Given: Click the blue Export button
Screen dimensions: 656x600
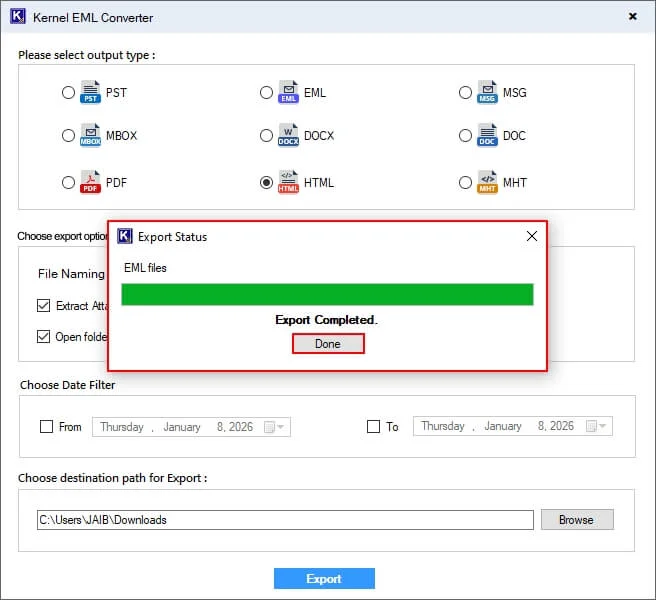Looking at the screenshot, I should pyautogui.click(x=324, y=578).
